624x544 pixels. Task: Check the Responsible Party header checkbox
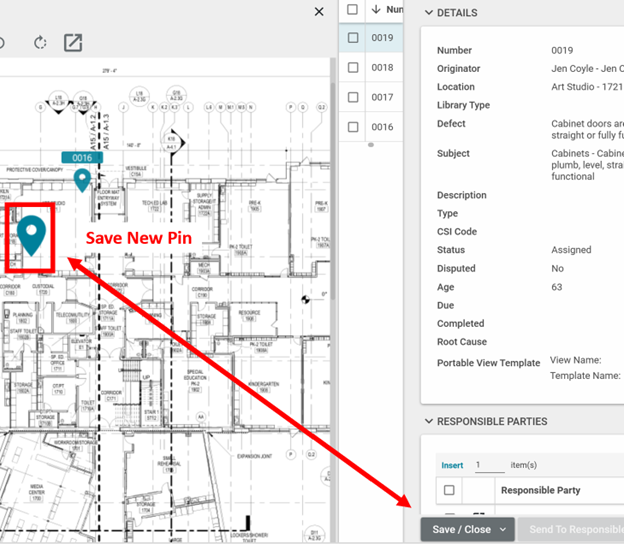pos(449,490)
